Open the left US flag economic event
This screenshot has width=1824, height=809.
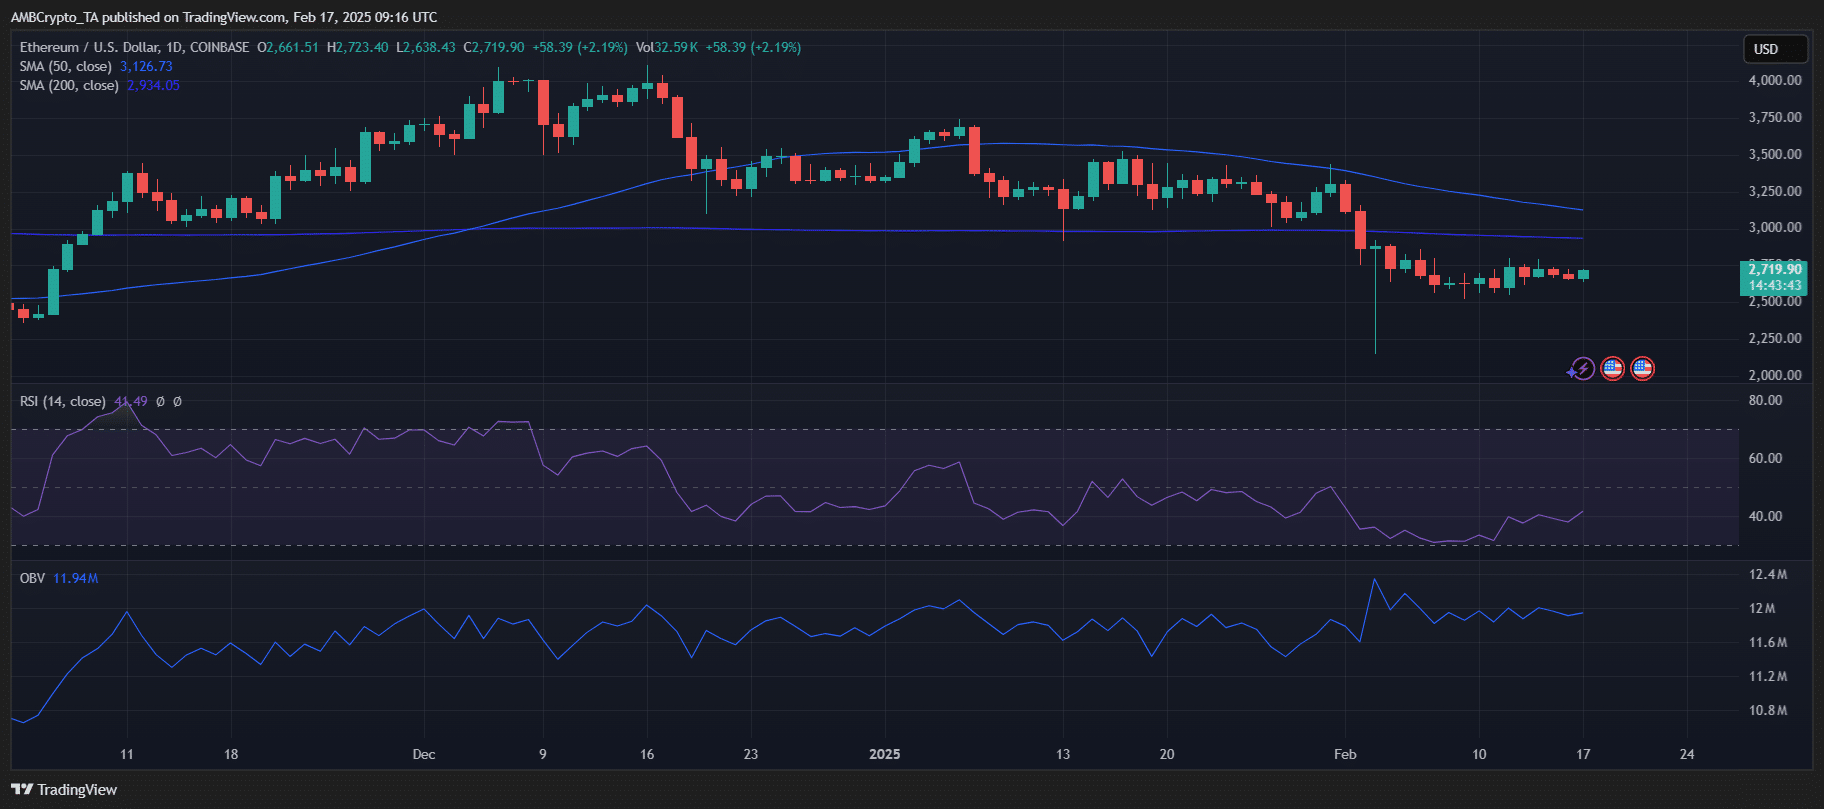coord(1612,369)
